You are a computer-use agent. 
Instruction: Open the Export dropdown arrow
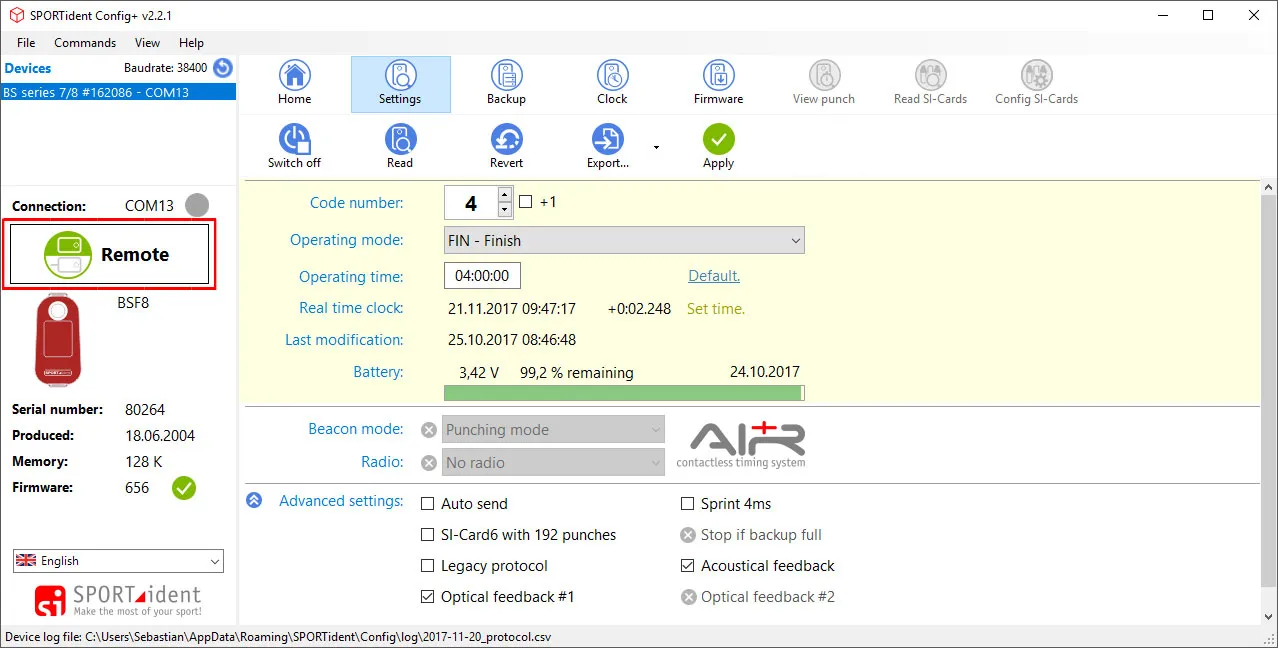pos(656,147)
